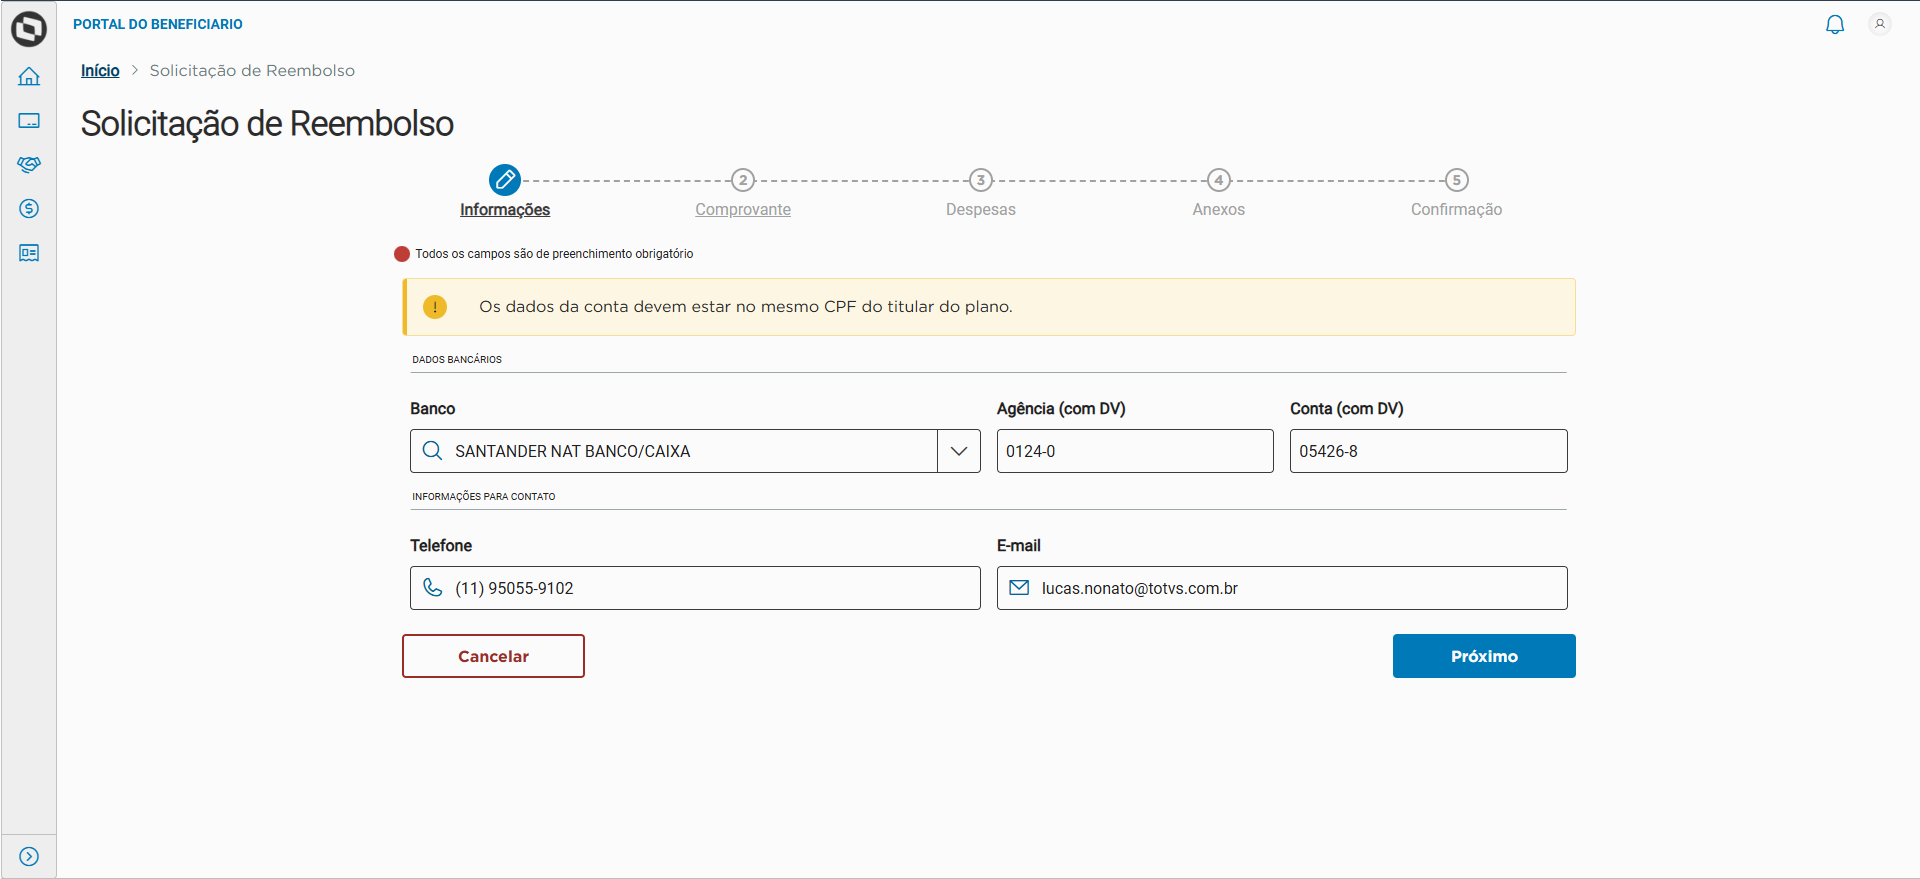Open the news document sidebar icon

29,253
